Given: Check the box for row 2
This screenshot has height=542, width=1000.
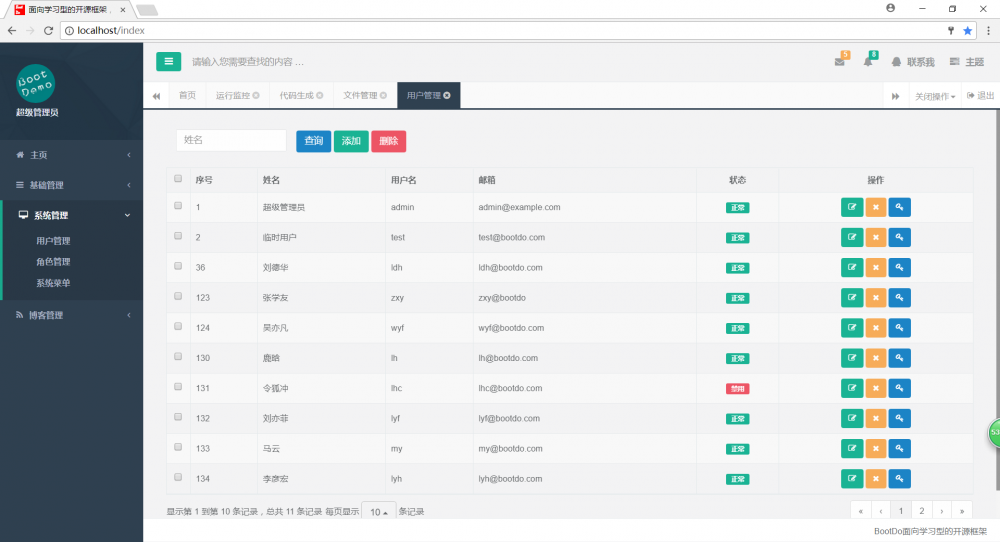Looking at the screenshot, I should (178, 236).
